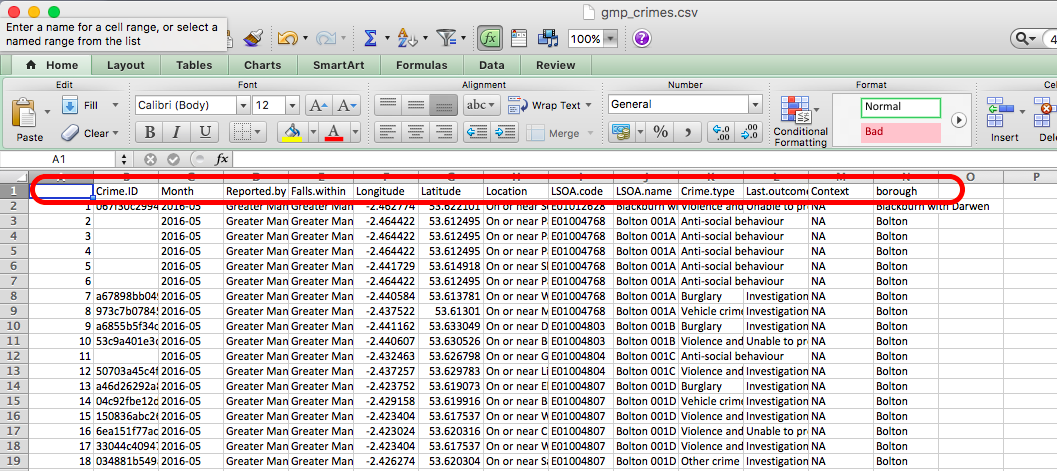Click the Increase Decimal icon
The height and width of the screenshot is (471, 1057).
(x=719, y=132)
